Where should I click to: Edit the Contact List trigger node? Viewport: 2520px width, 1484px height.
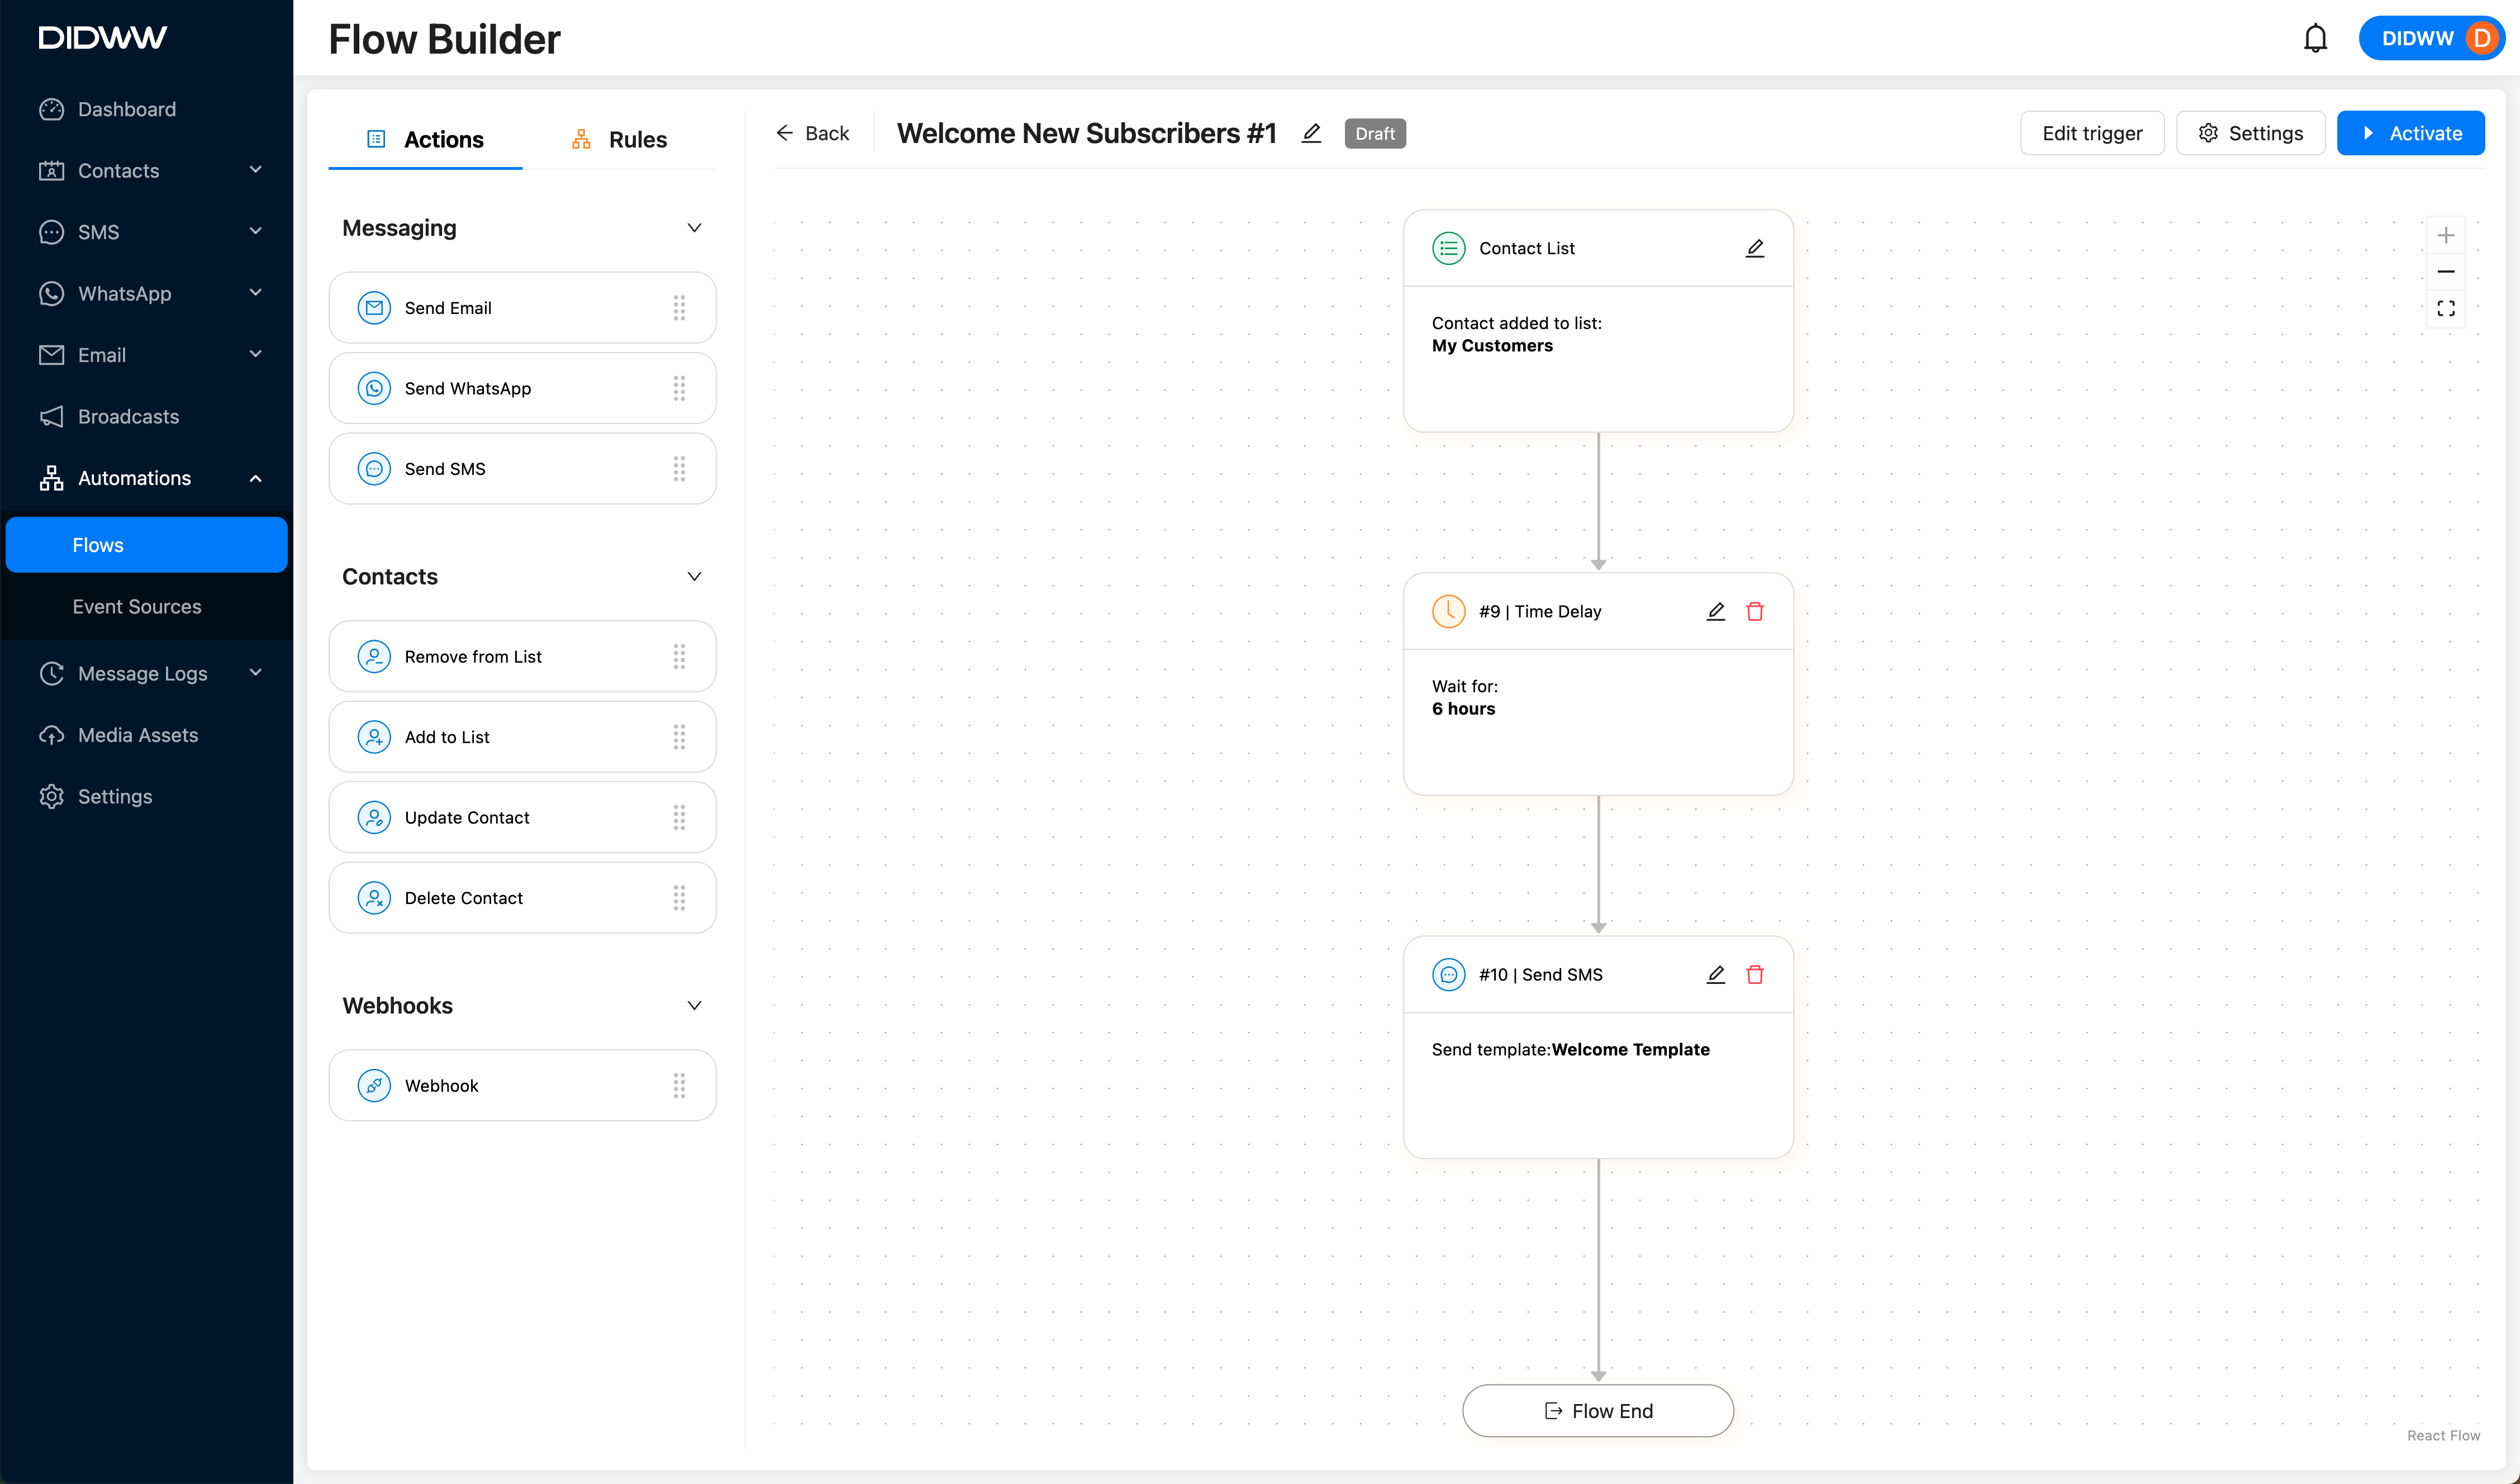point(1754,248)
